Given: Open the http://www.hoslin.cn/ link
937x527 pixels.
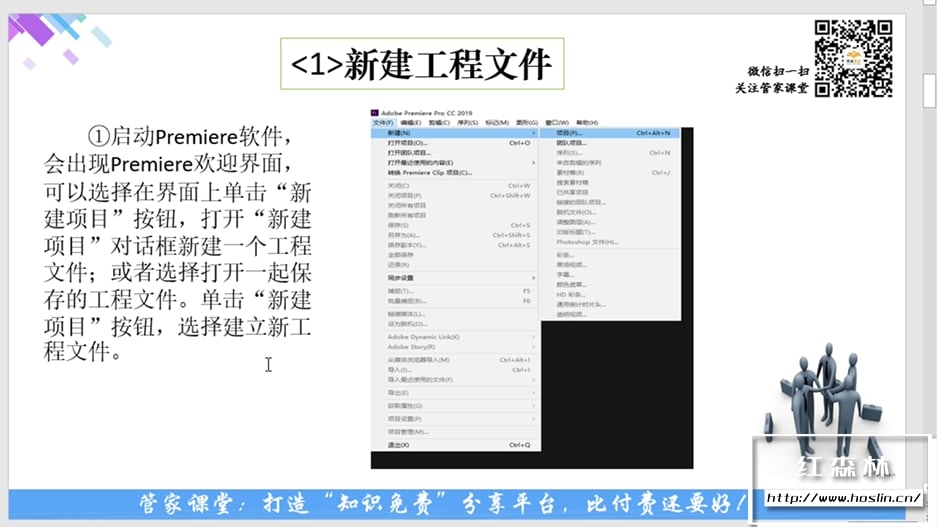Looking at the screenshot, I should [x=843, y=498].
